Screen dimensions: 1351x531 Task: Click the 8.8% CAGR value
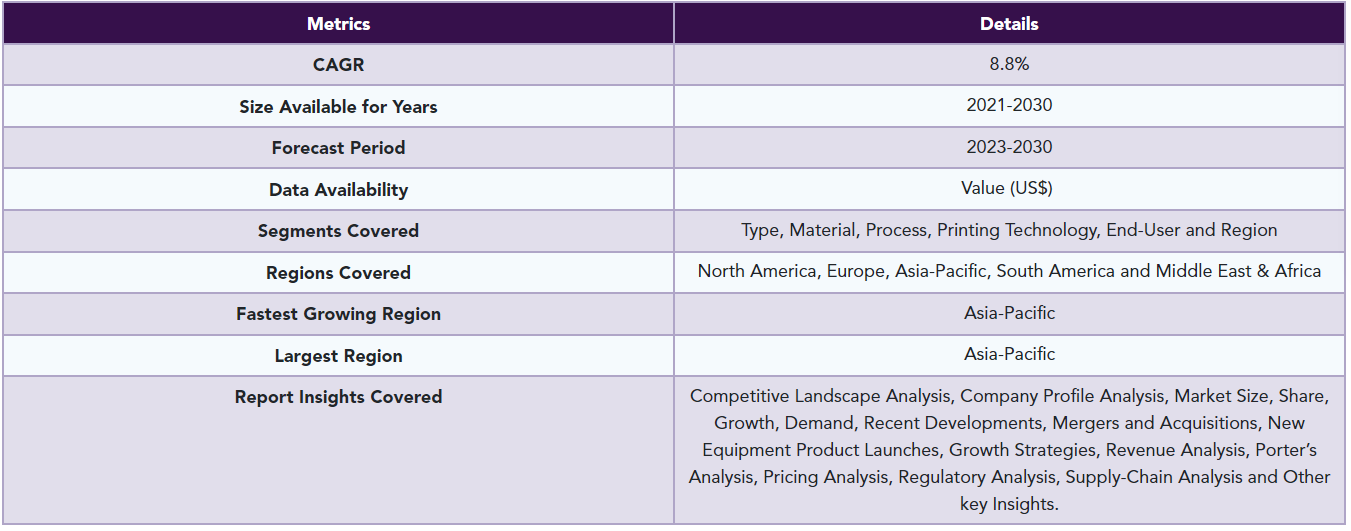(1009, 65)
